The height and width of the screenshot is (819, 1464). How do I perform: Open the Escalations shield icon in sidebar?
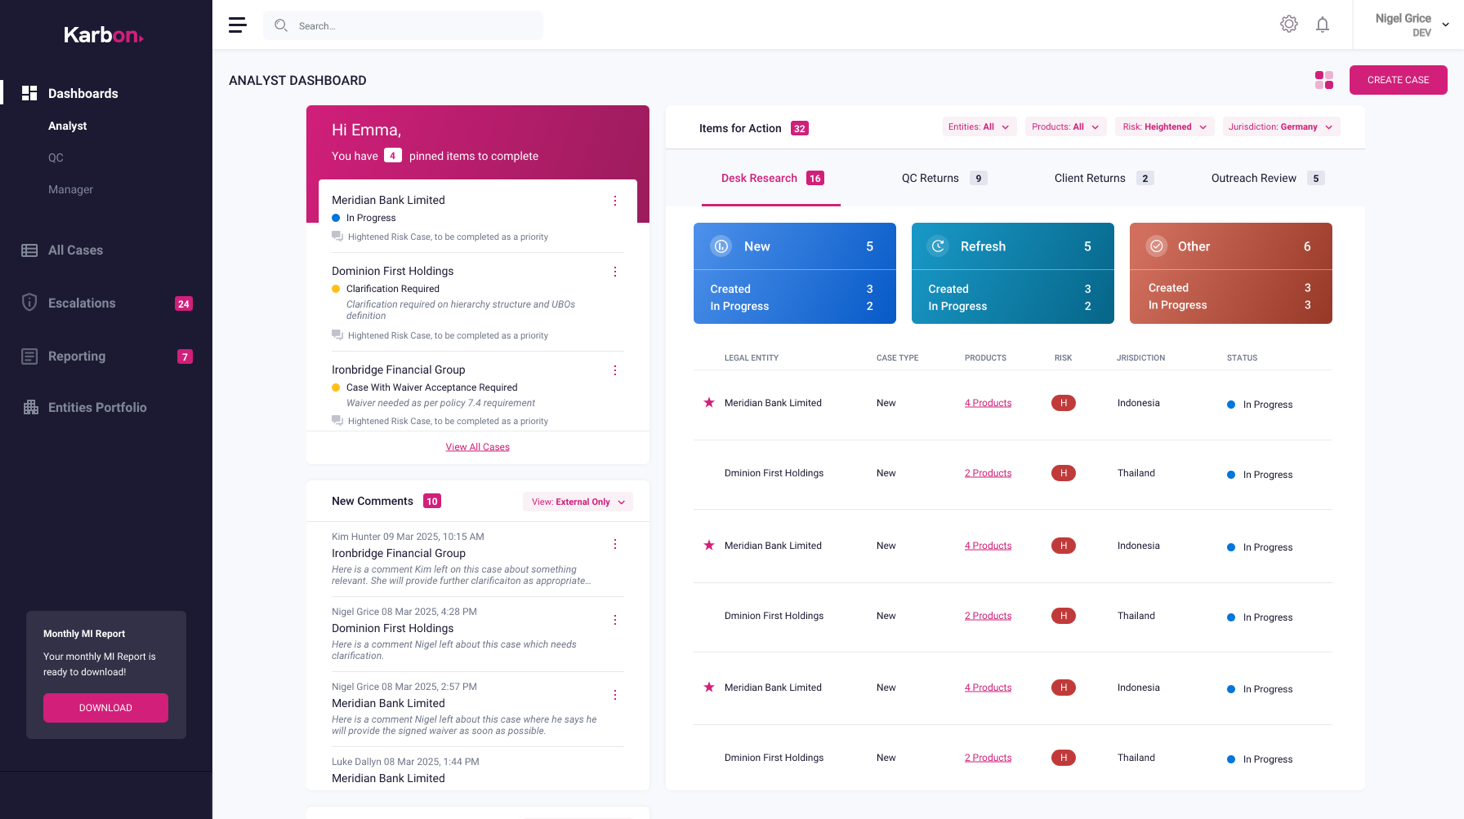click(x=30, y=303)
